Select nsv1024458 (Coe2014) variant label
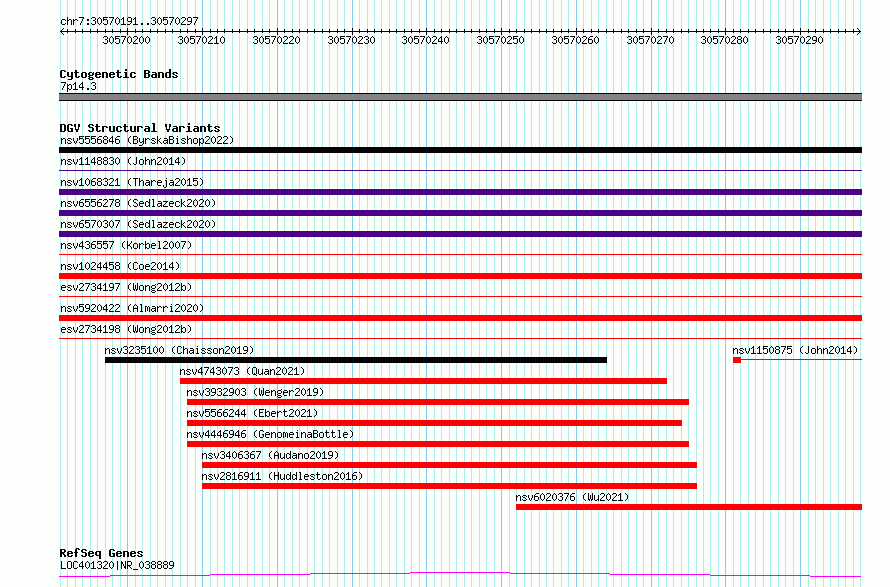890x587 pixels. click(x=120, y=266)
